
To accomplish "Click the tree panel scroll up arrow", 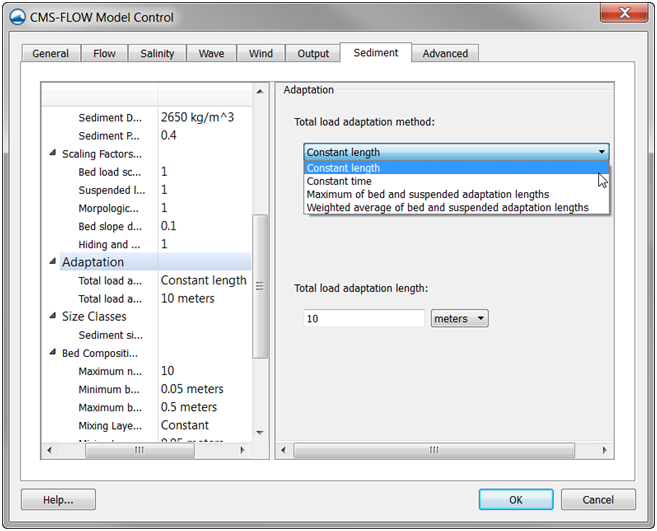I will pos(260,91).
